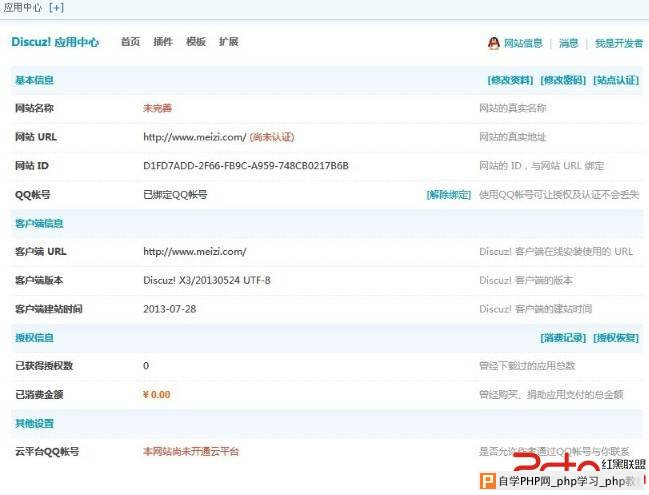Go to 首页 in navigation
The image size is (649, 495).
click(x=130, y=41)
